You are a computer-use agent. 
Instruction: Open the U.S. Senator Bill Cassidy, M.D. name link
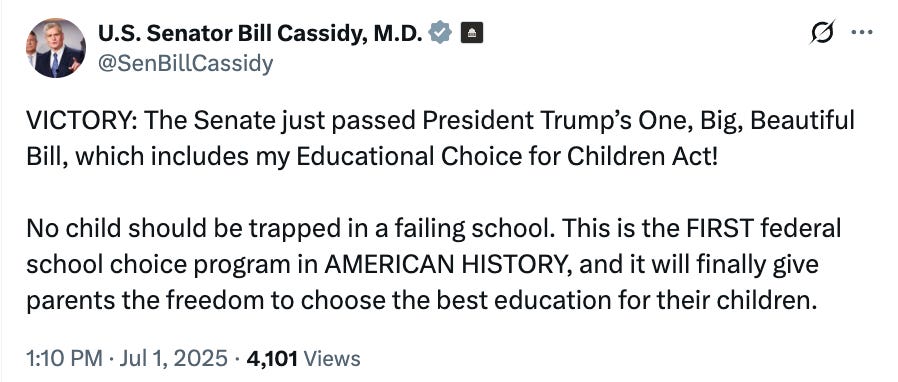261,34
